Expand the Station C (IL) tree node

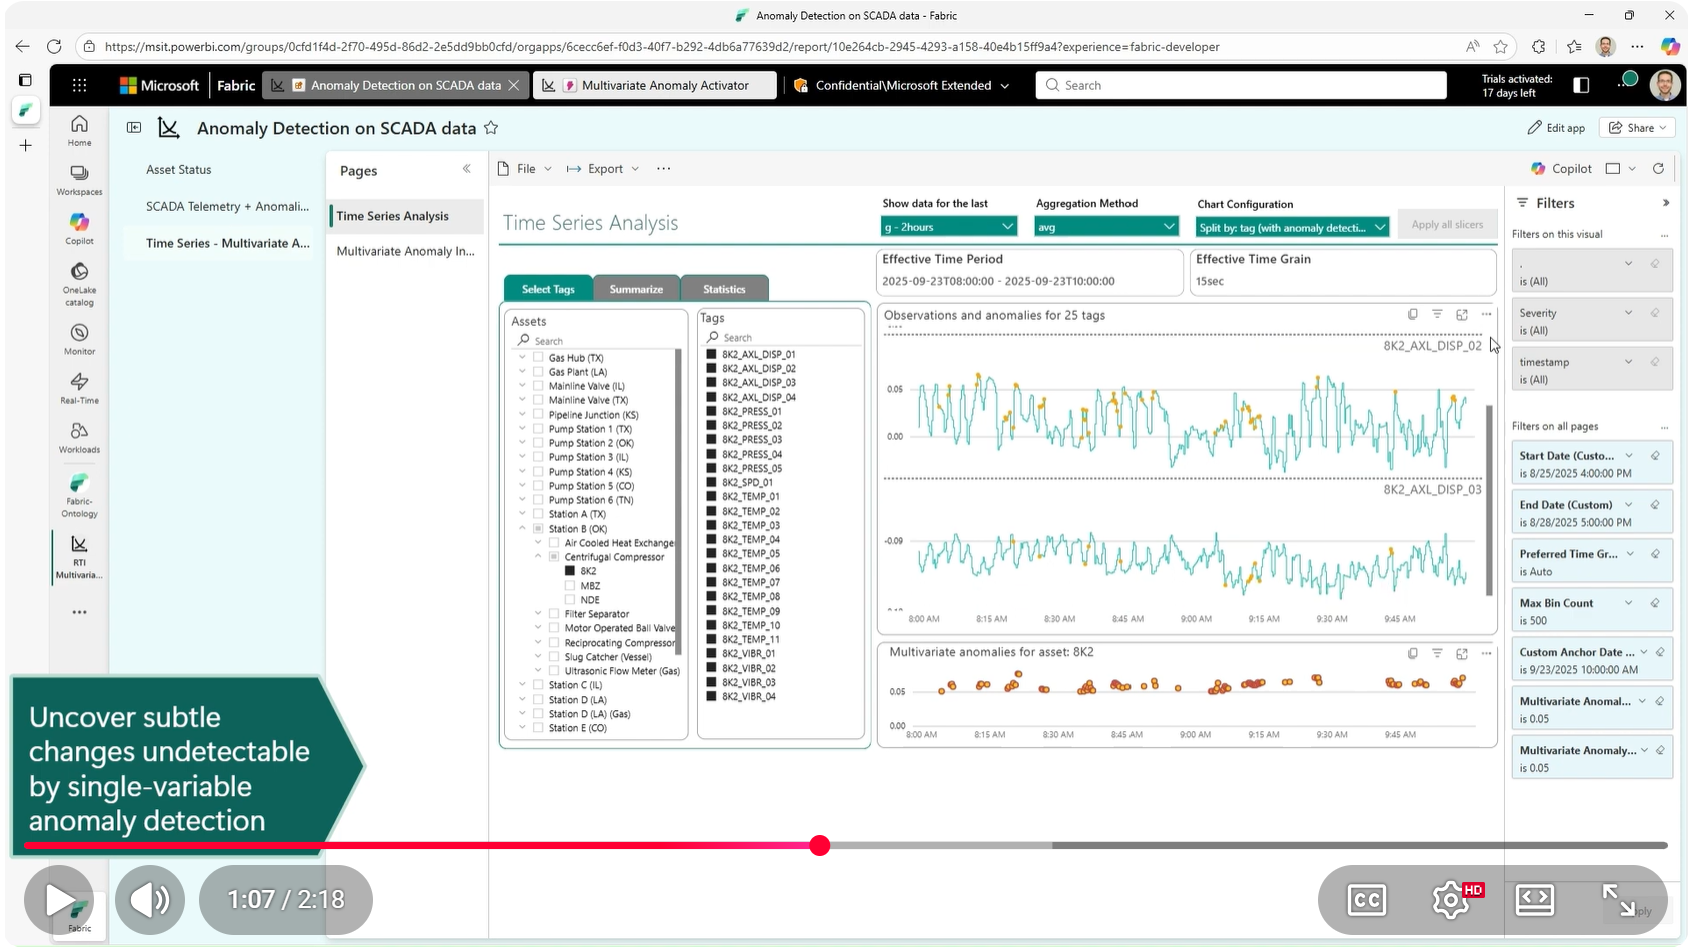pyautogui.click(x=524, y=685)
